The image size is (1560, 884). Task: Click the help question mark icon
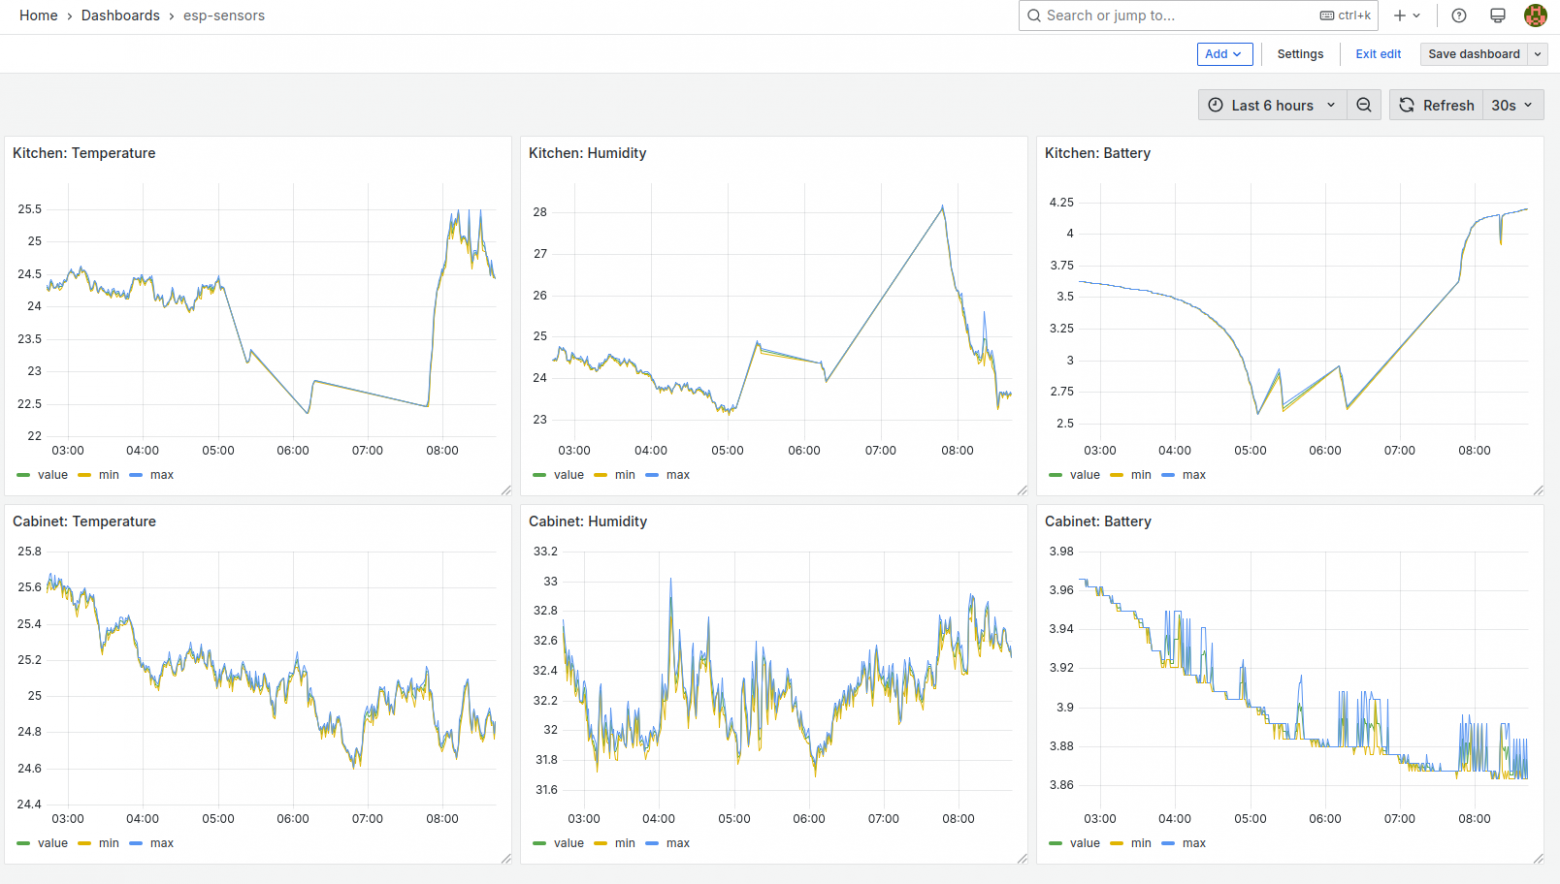[x=1459, y=15]
